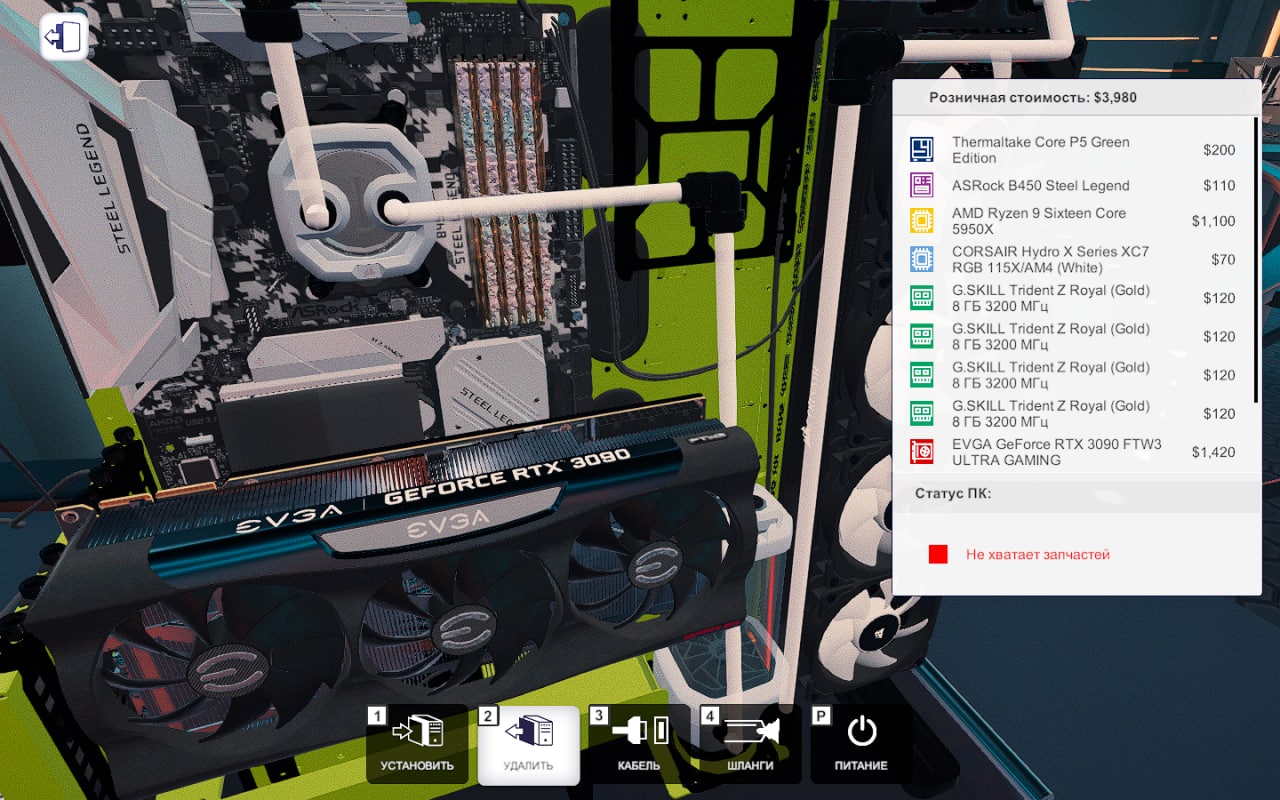Select EVGA GeForce RTX 3090 FTW3 ULTRA entry
This screenshot has height=800, width=1280.
point(1073,452)
